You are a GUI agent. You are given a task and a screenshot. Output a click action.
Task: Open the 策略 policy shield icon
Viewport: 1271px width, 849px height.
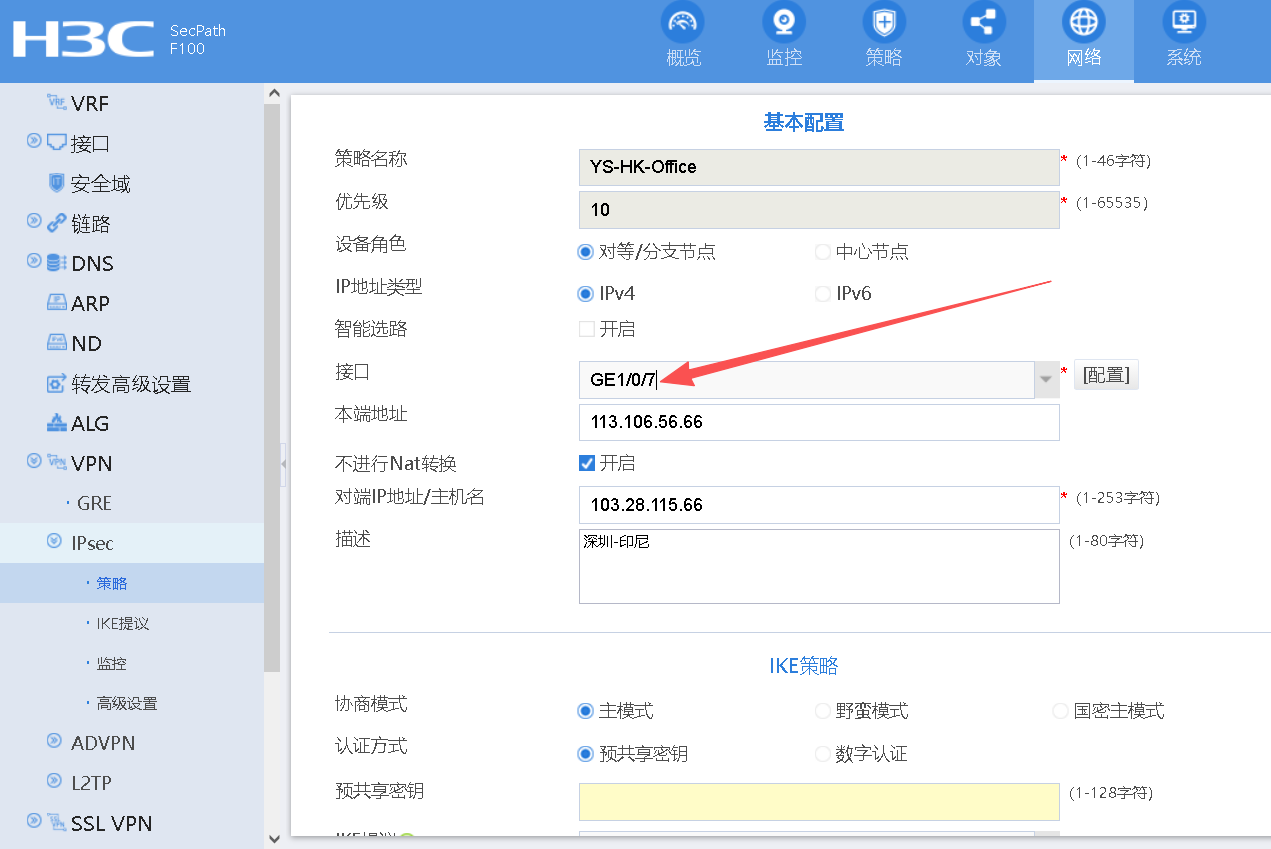[x=883, y=22]
